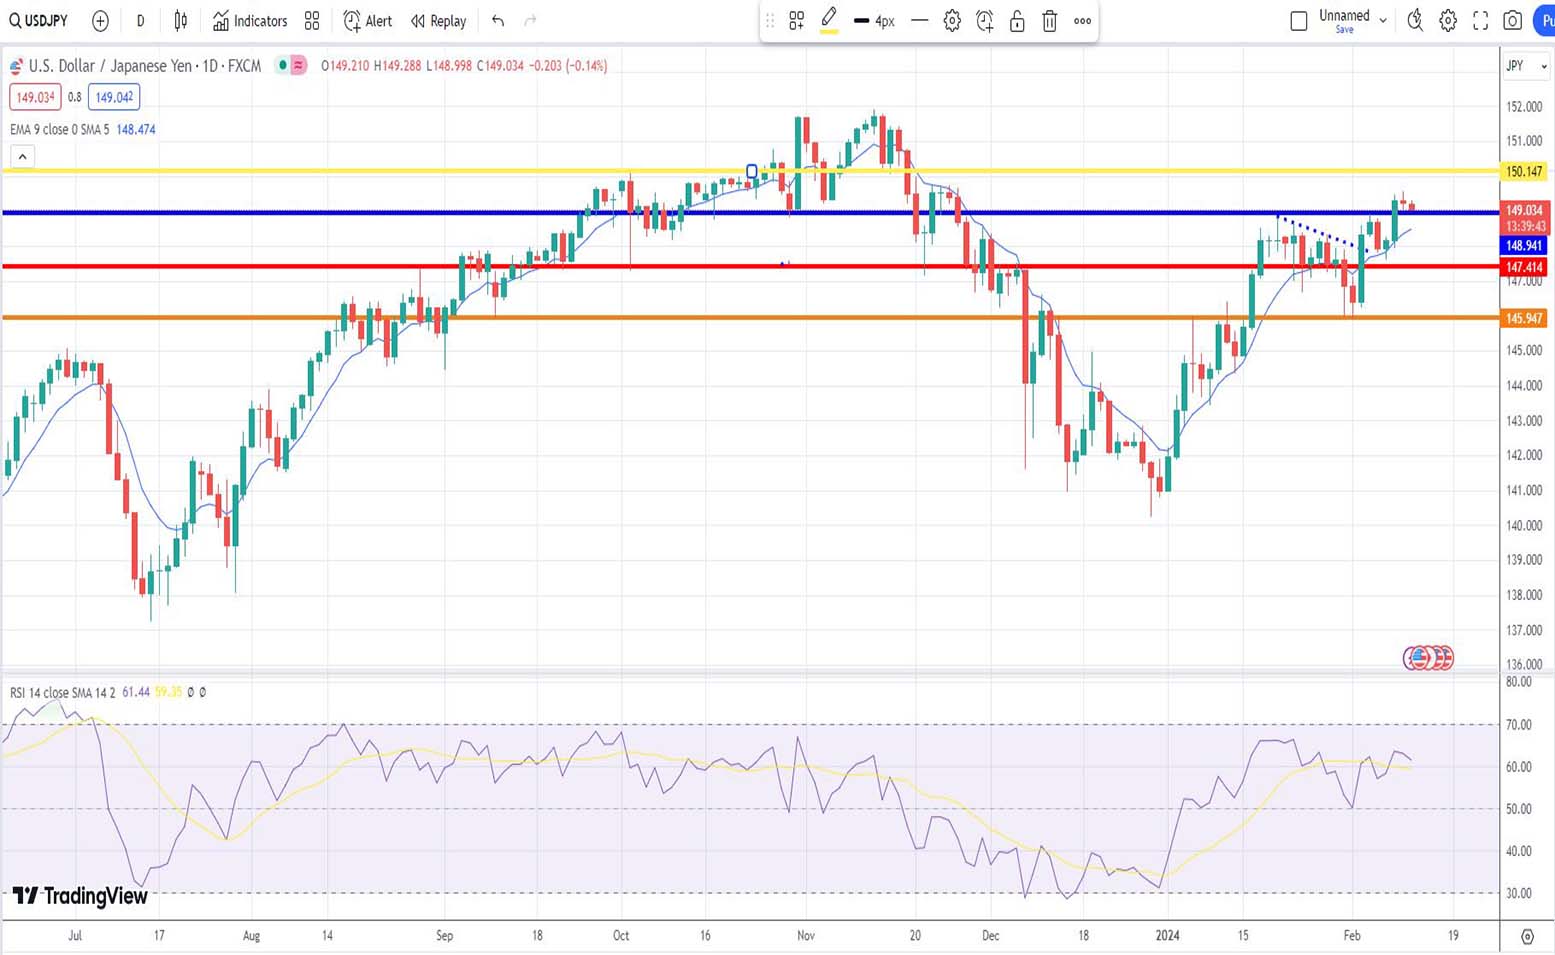Image resolution: width=1555 pixels, height=955 pixels.
Task: Open the JPY currency dropdown
Action: [x=1526, y=66]
